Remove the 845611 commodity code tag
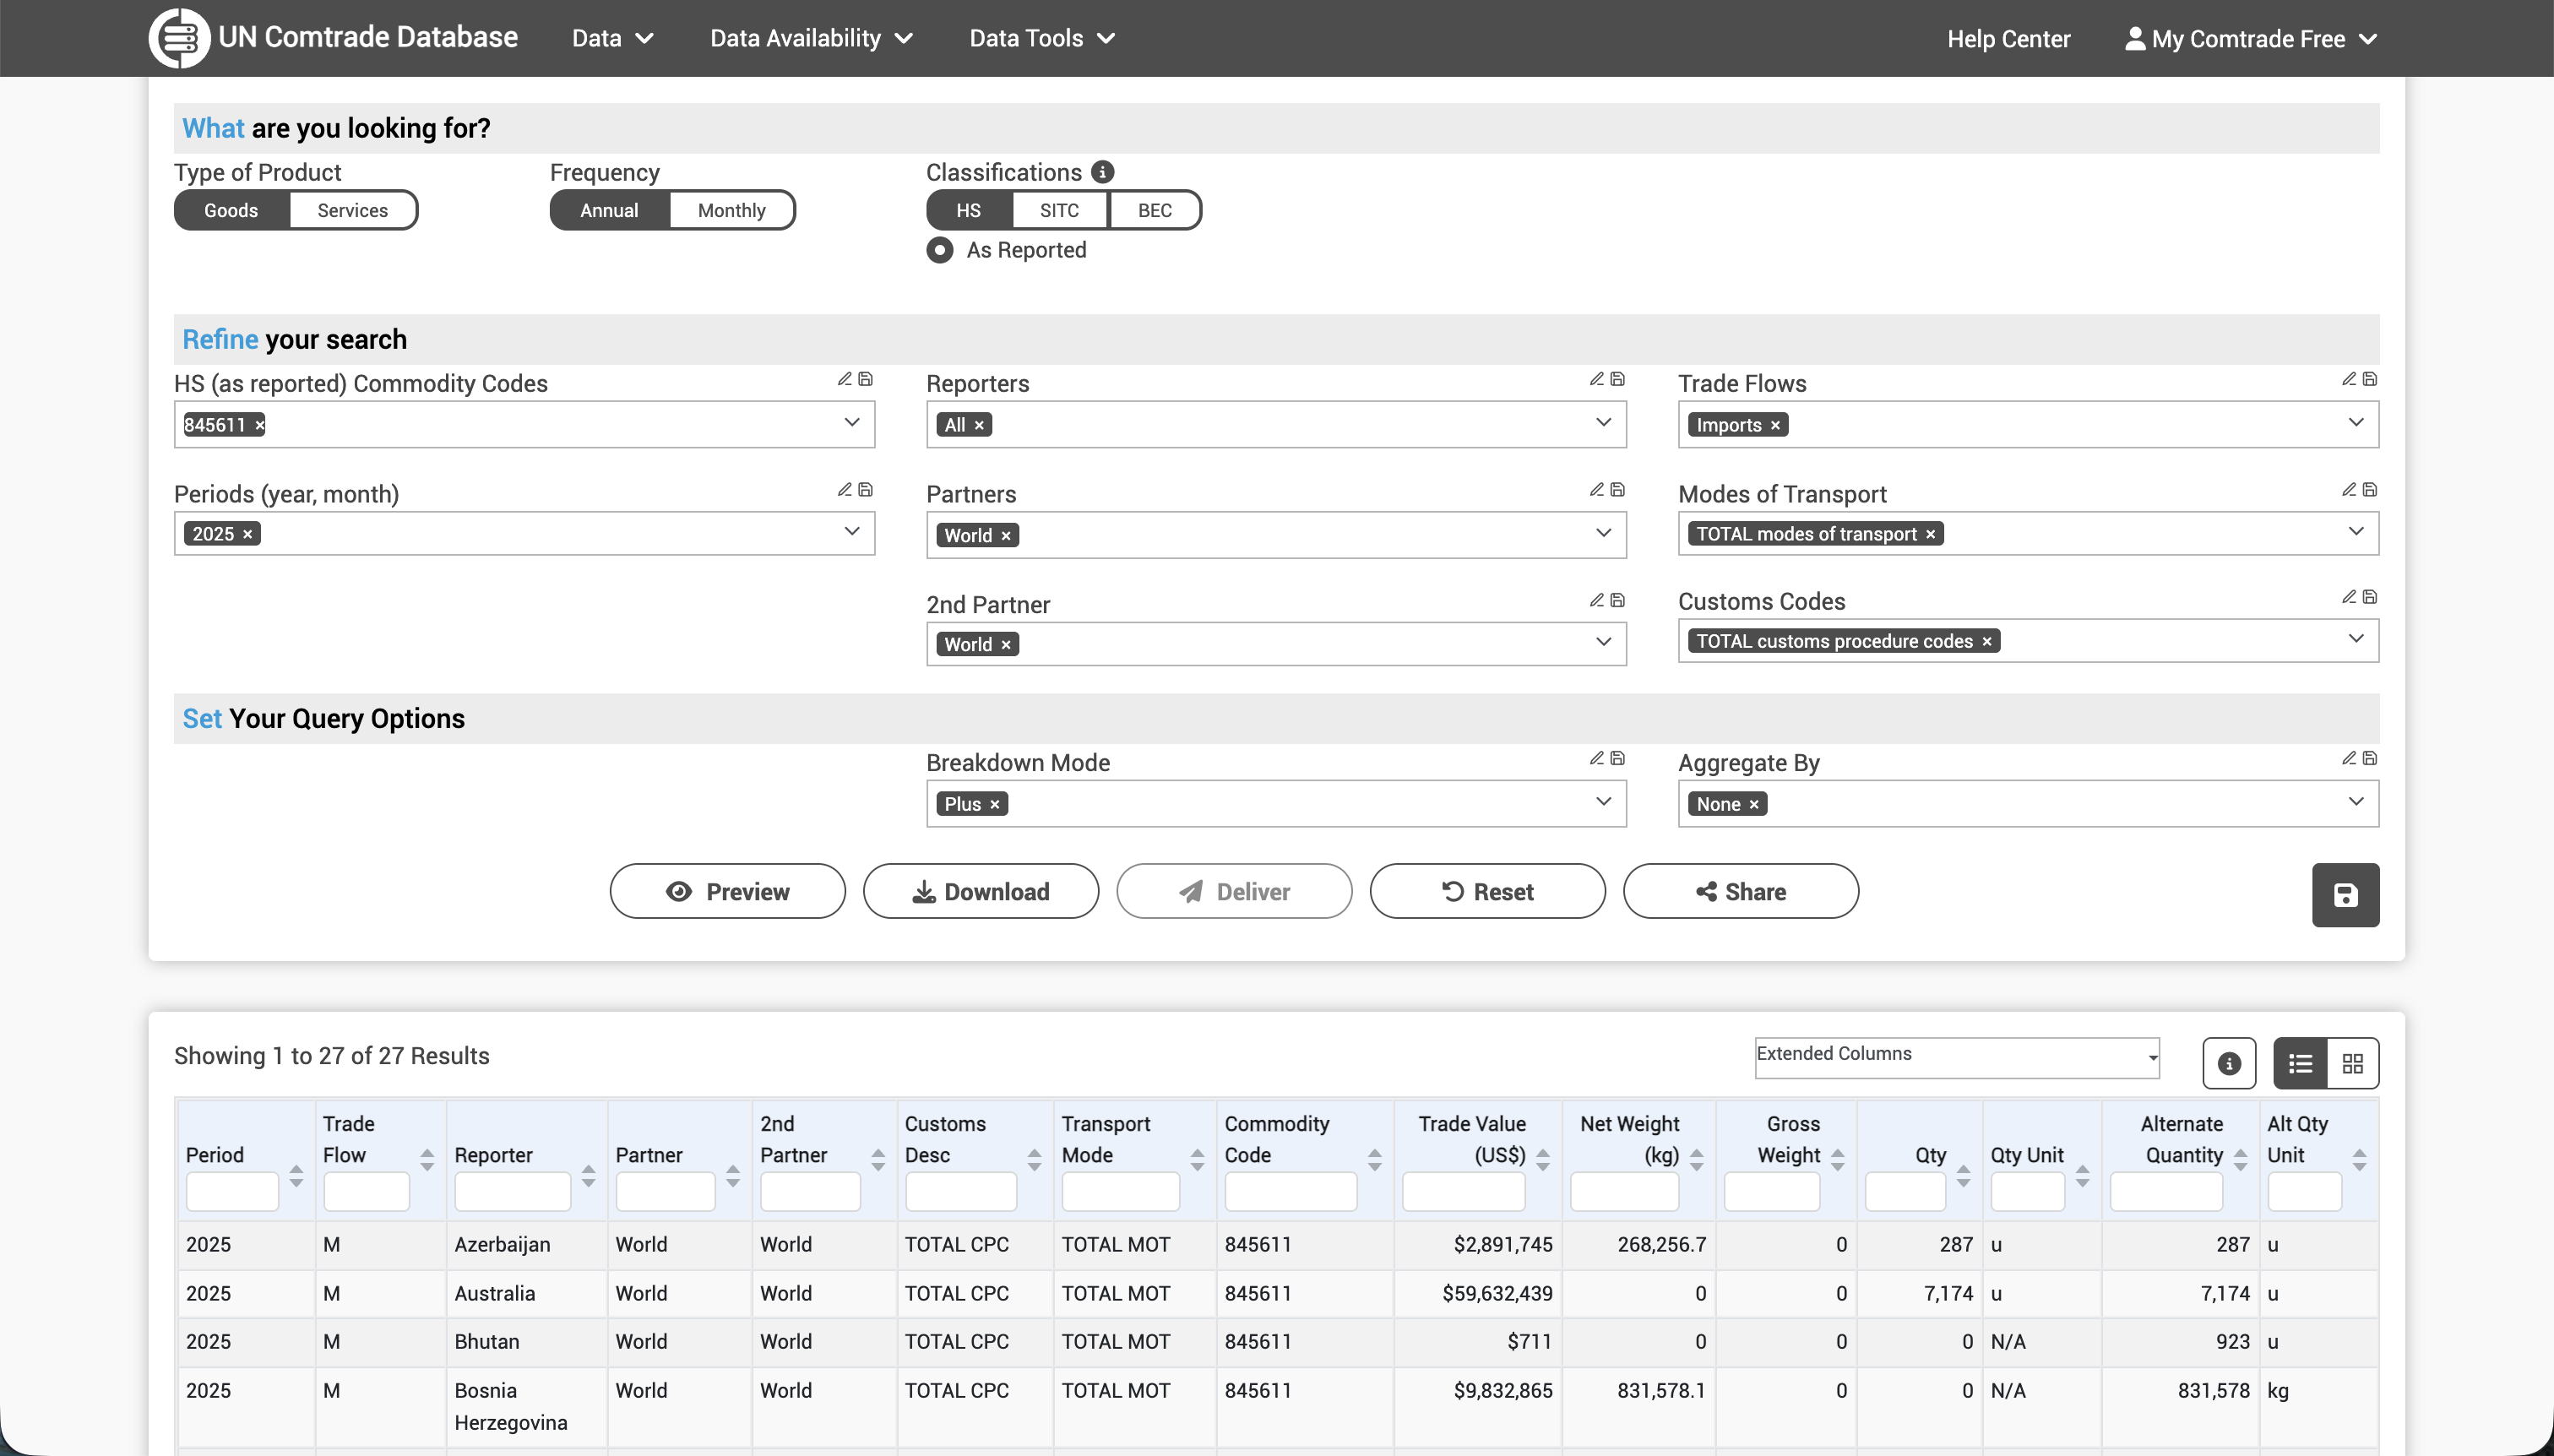 [x=260, y=425]
